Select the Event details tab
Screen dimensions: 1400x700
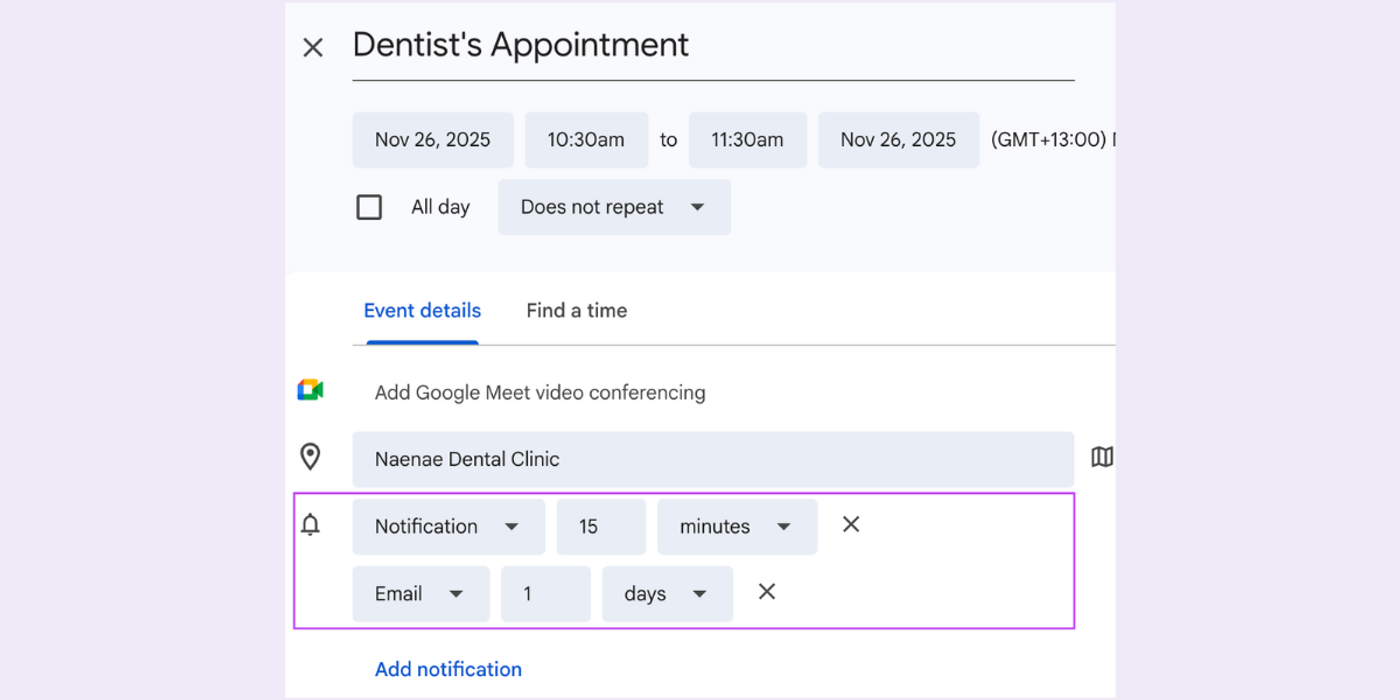(421, 310)
